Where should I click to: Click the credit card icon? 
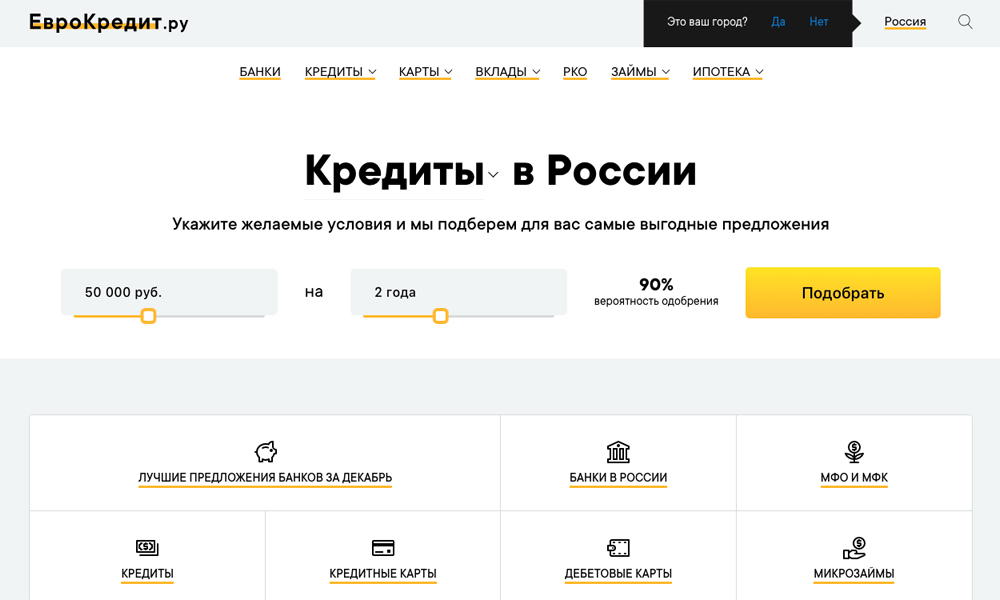(383, 547)
